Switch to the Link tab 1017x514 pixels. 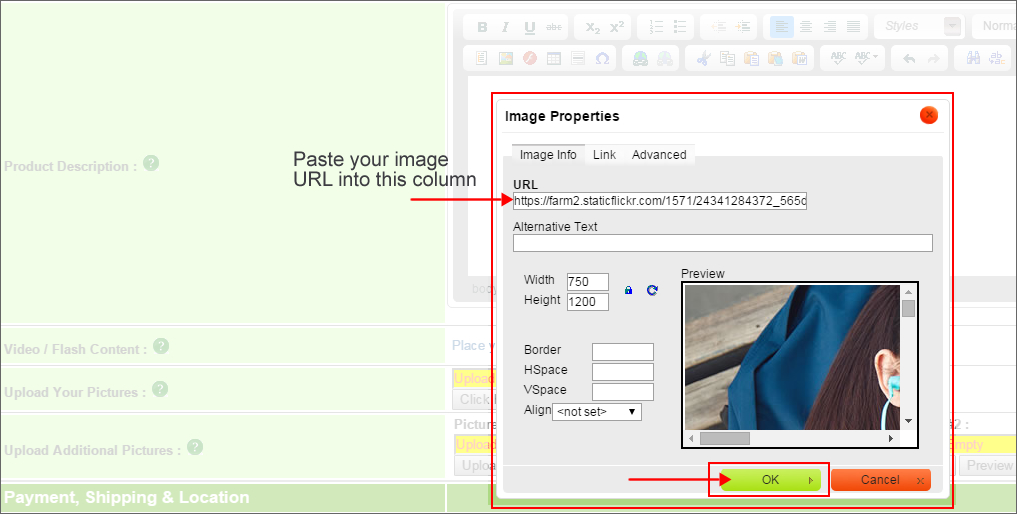click(x=604, y=155)
